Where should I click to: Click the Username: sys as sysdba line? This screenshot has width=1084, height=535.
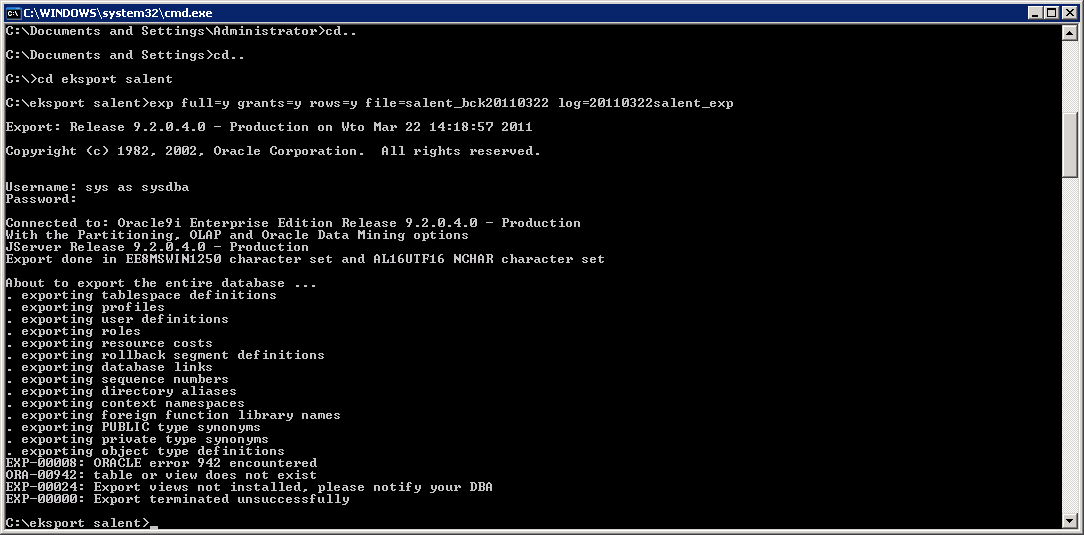pos(97,187)
